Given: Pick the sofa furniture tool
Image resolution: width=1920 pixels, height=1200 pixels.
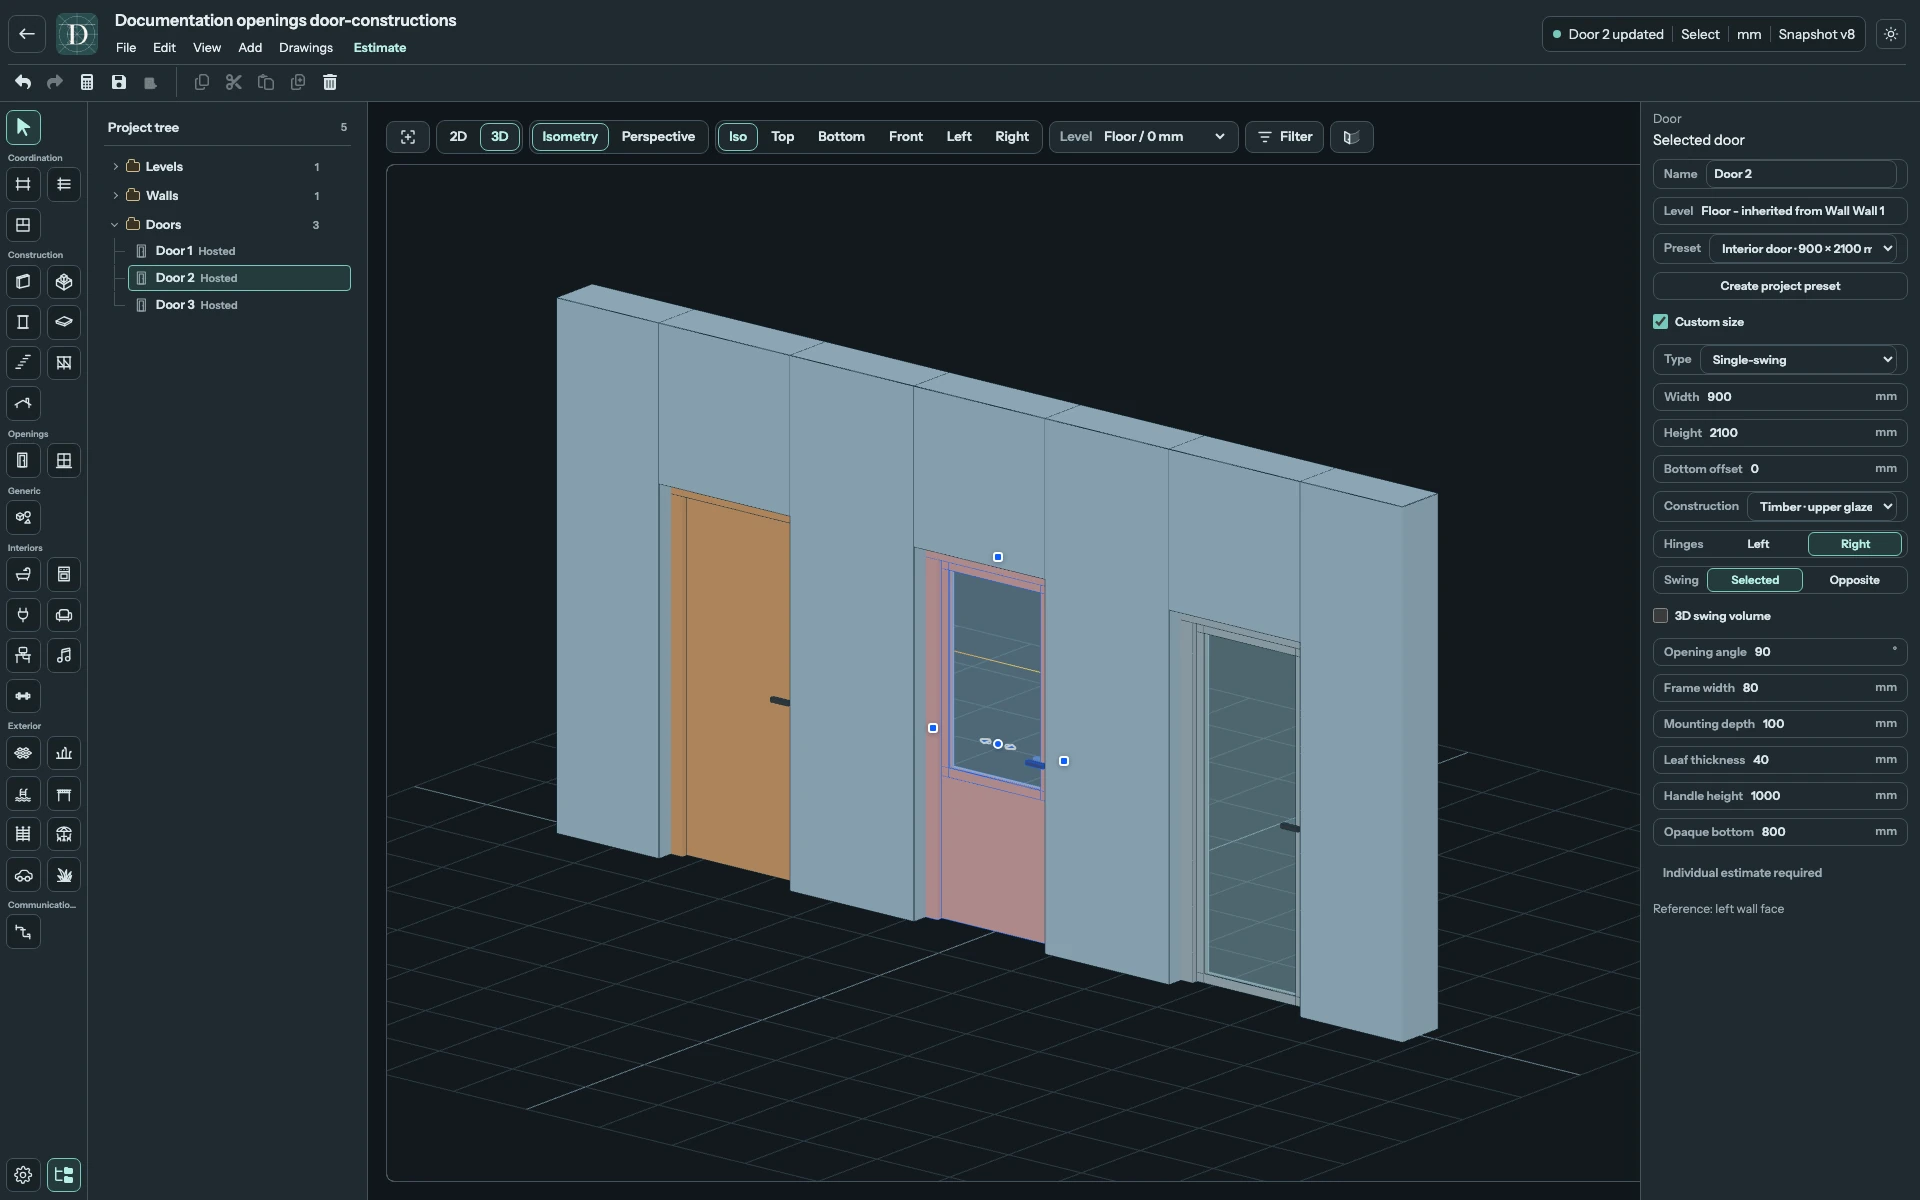Looking at the screenshot, I should coord(64,615).
